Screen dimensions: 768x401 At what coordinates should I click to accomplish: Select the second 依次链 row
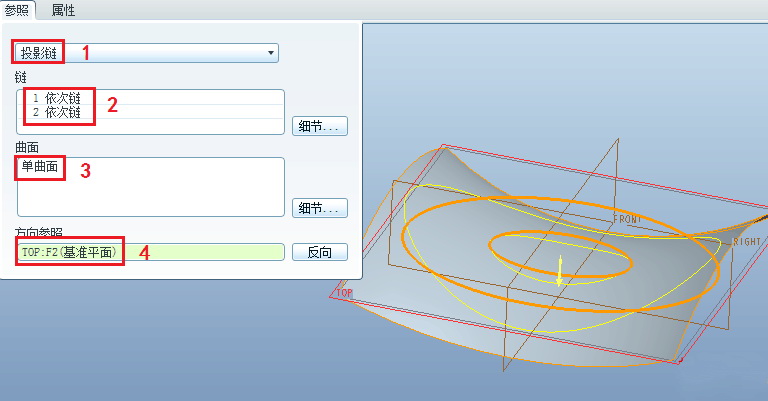tap(150, 112)
